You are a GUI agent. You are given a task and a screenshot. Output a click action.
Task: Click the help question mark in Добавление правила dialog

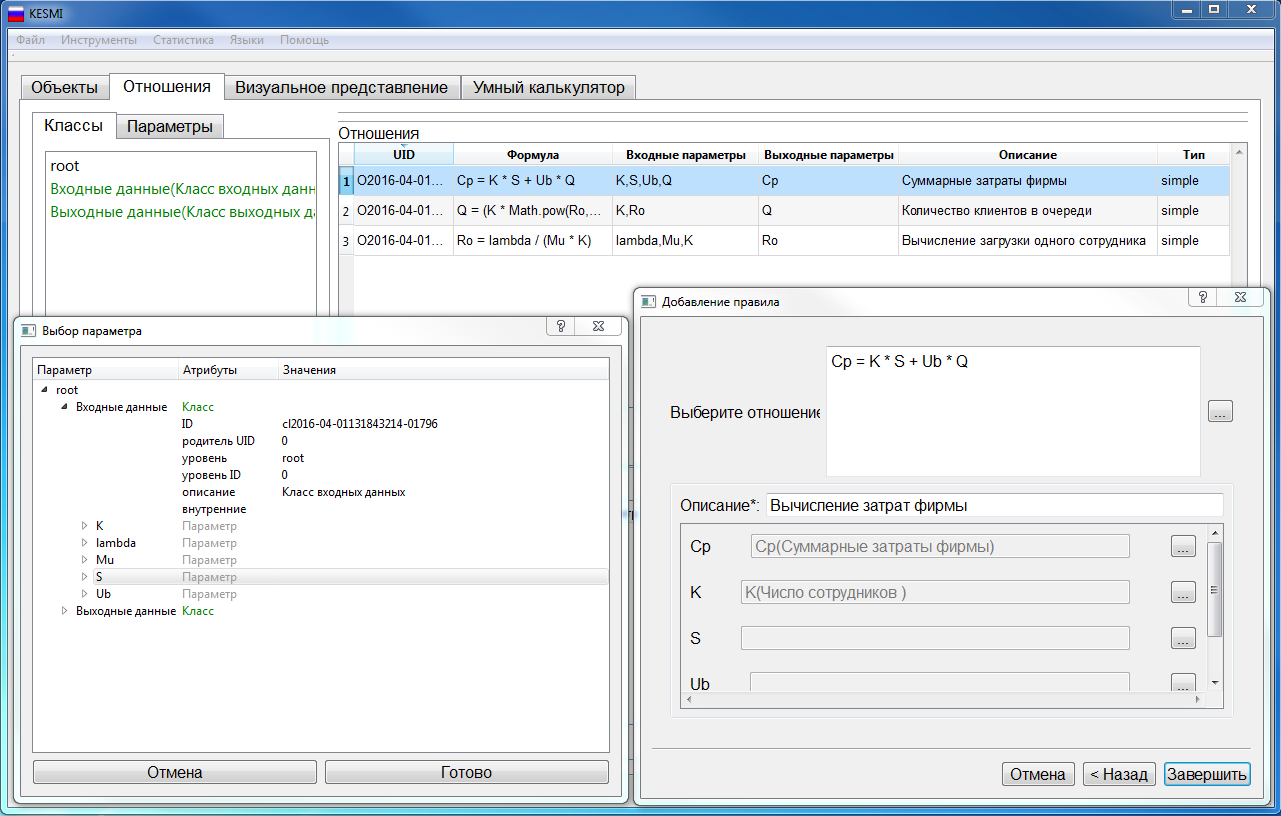(x=1203, y=298)
